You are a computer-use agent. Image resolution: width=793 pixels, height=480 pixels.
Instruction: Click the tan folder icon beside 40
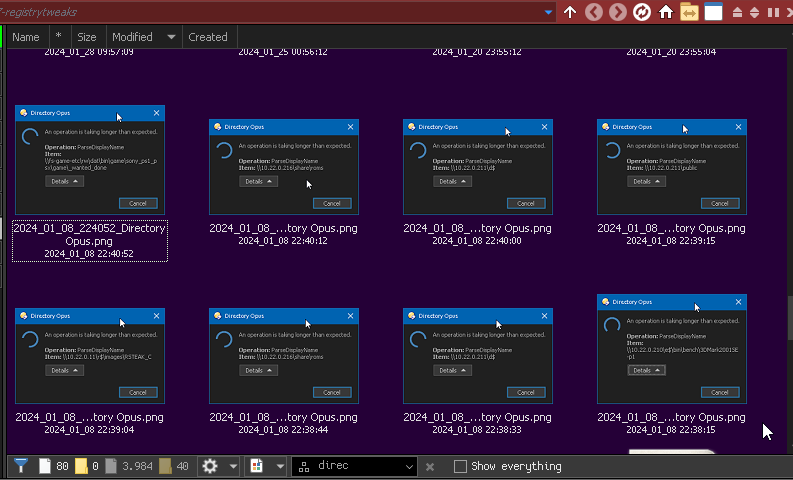[165, 466]
